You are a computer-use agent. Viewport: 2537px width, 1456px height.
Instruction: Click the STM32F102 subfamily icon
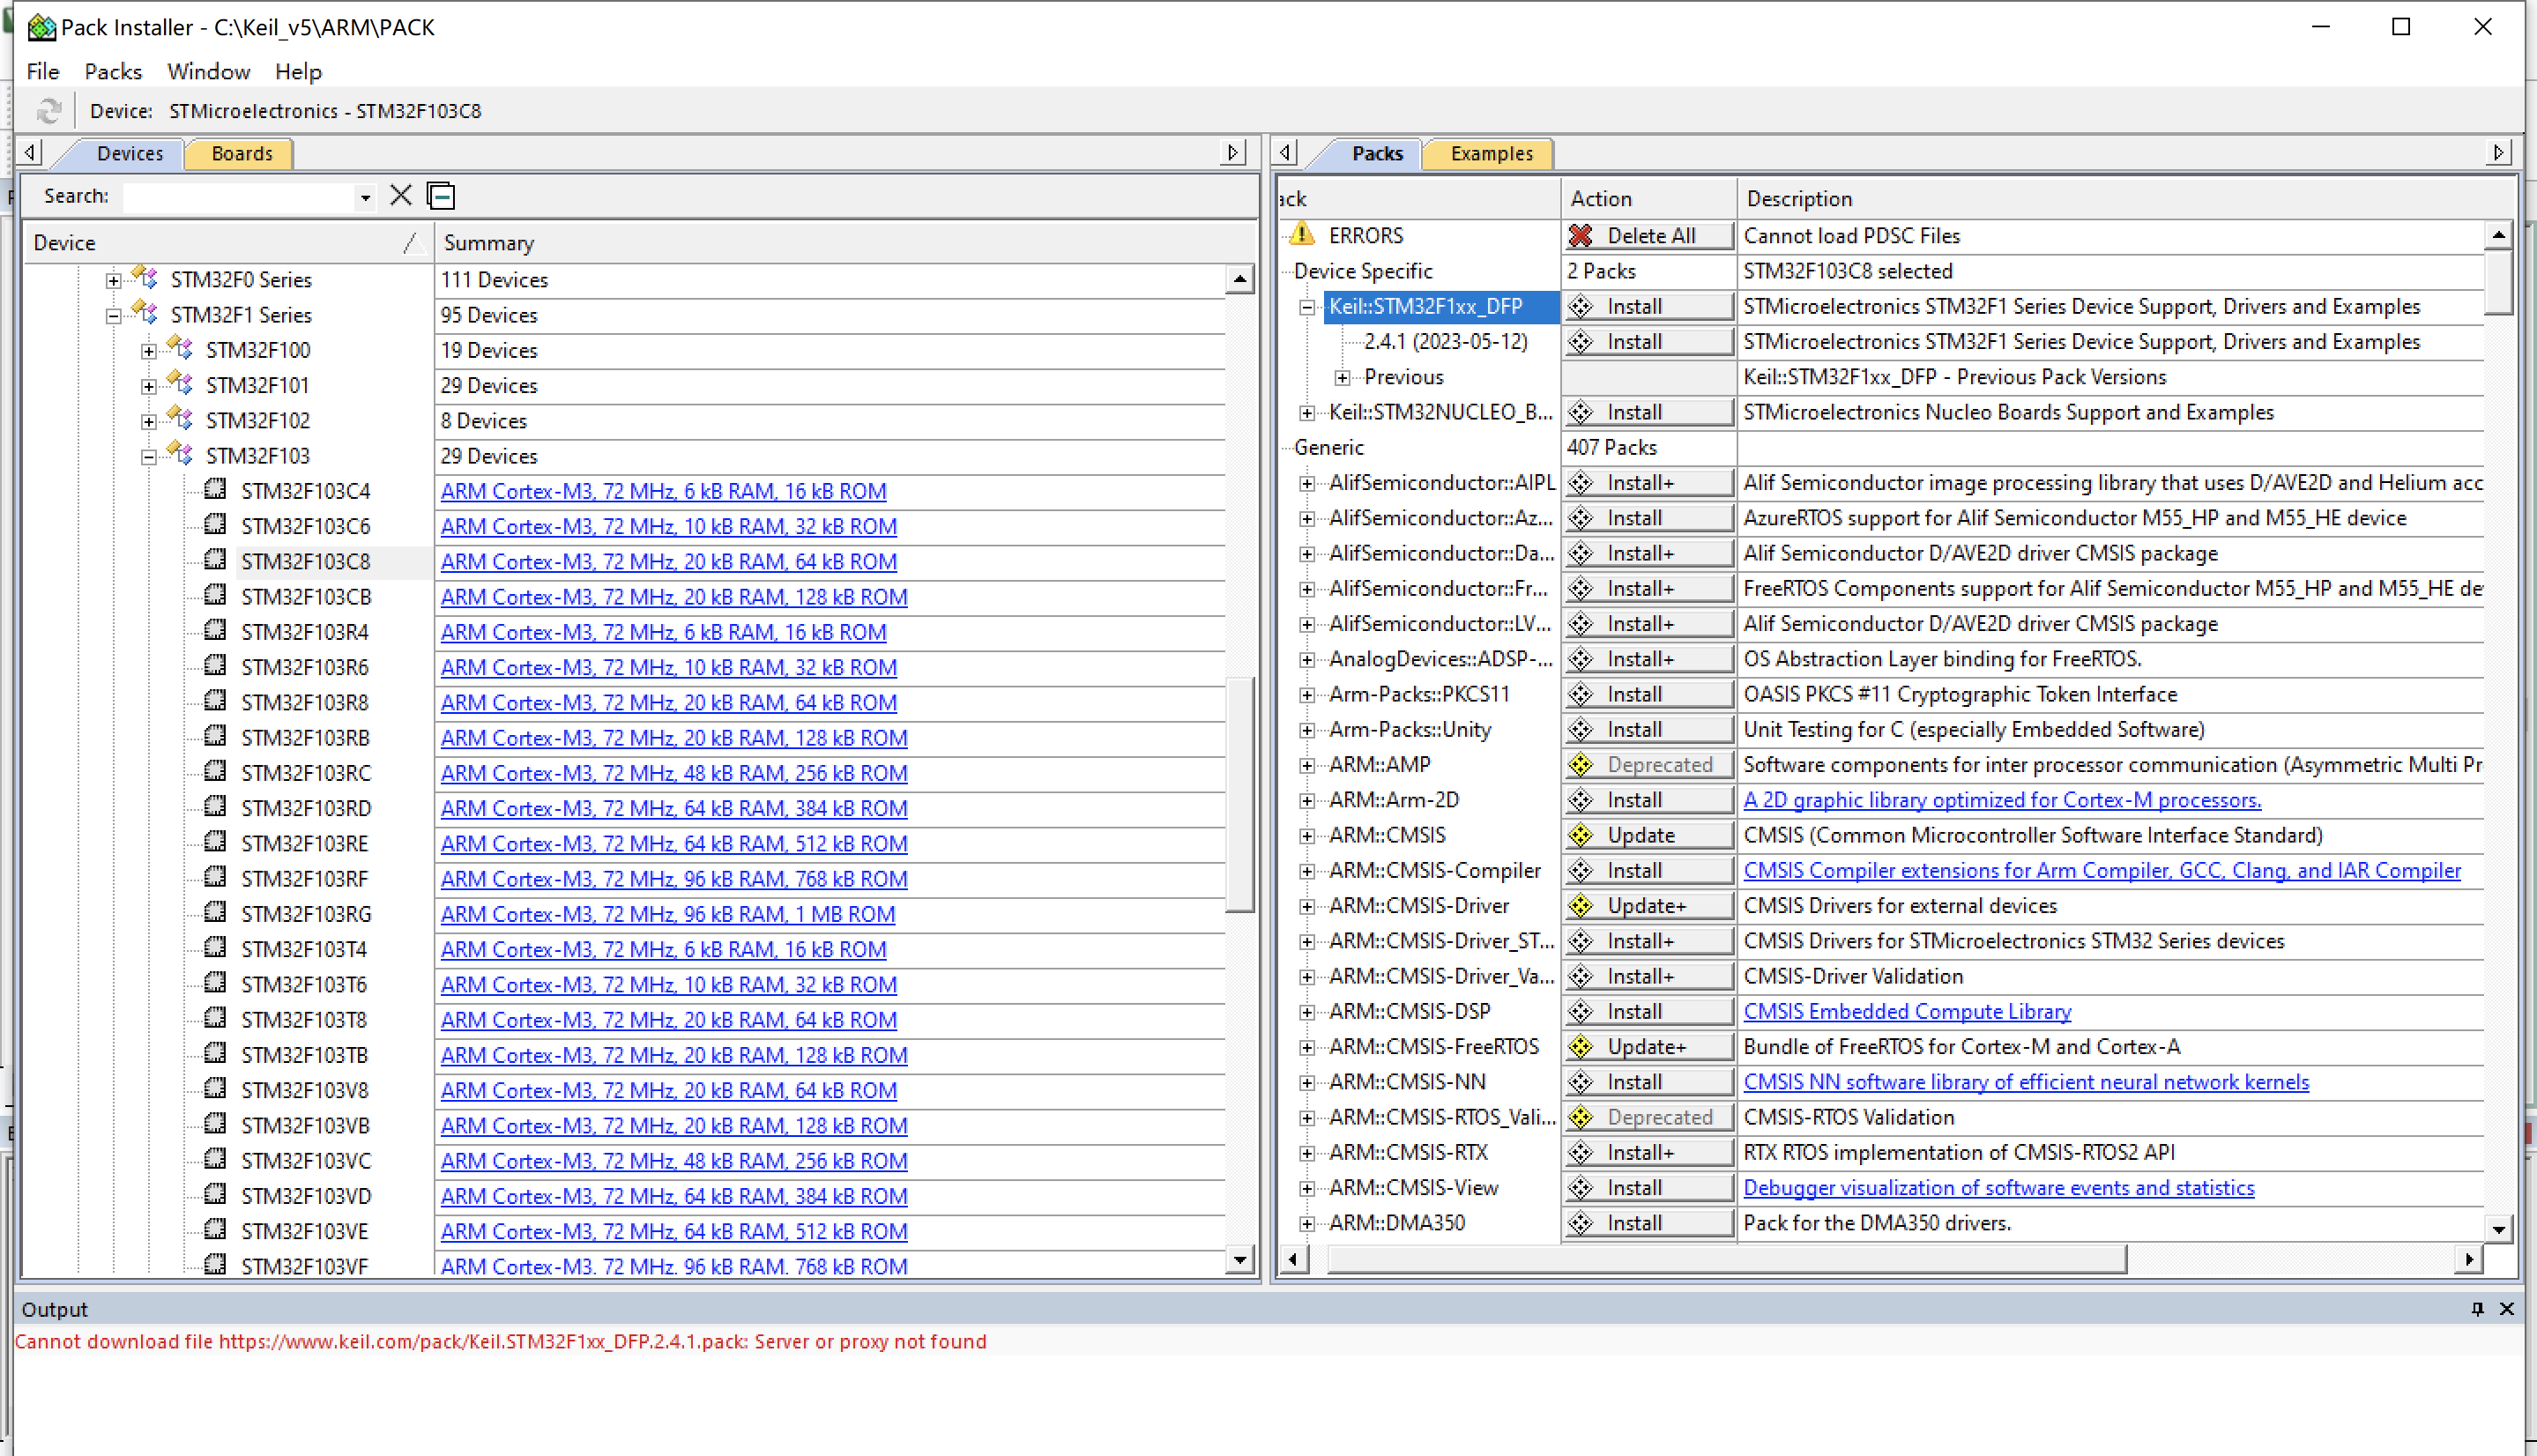click(181, 418)
